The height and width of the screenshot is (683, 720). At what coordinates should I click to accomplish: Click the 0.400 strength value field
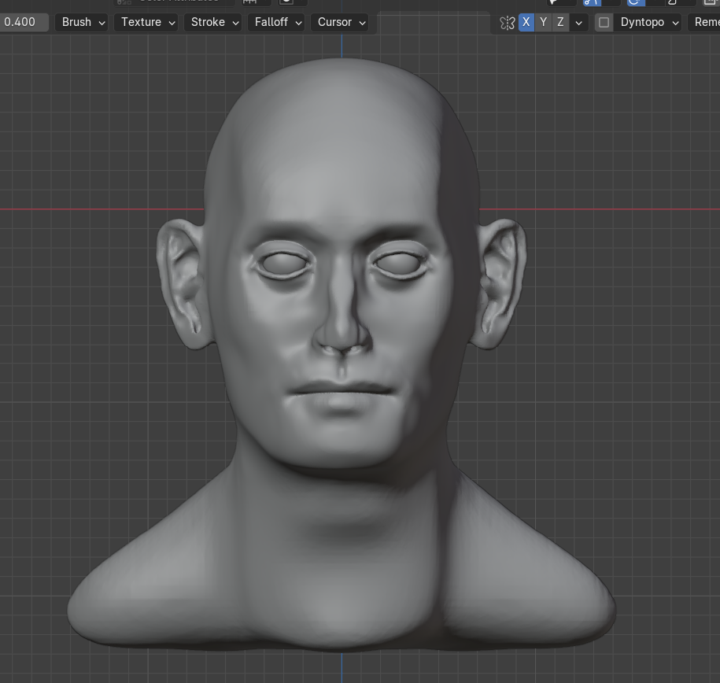pos(22,22)
